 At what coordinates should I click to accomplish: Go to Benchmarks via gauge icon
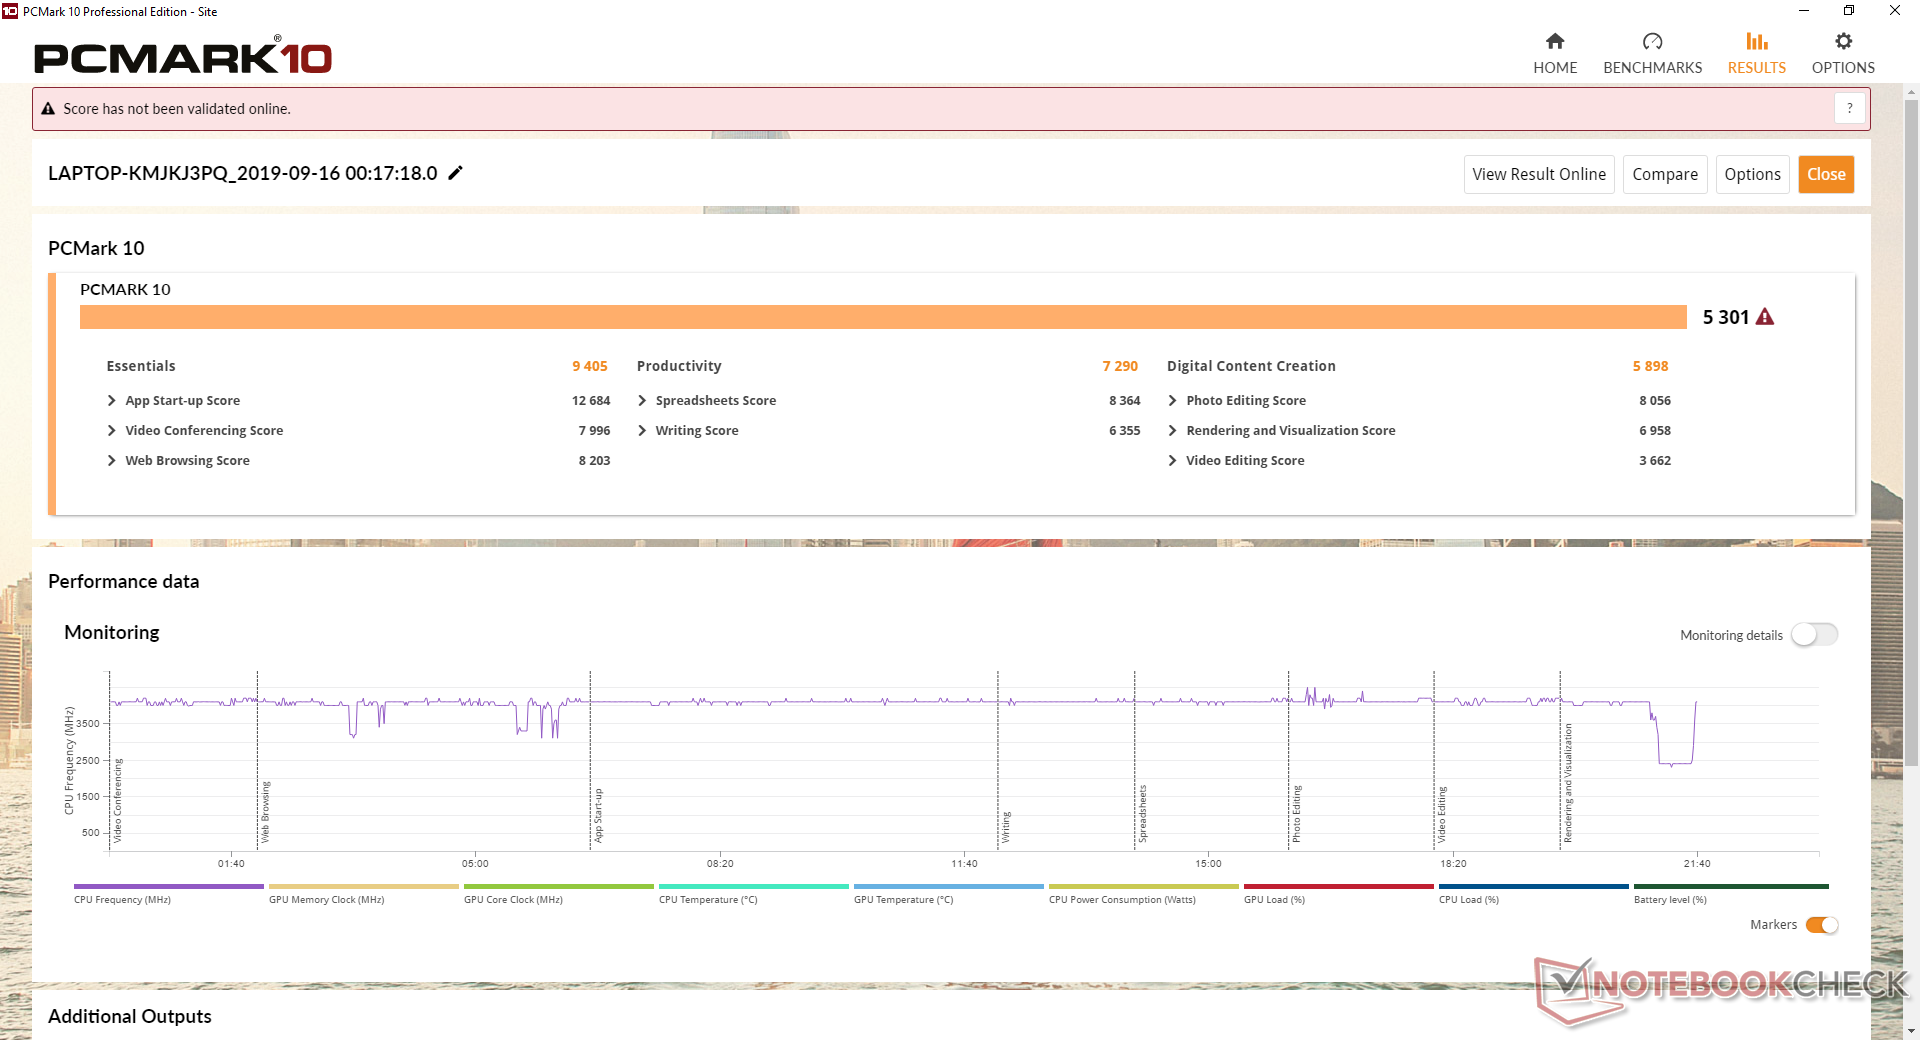pyautogui.click(x=1652, y=42)
